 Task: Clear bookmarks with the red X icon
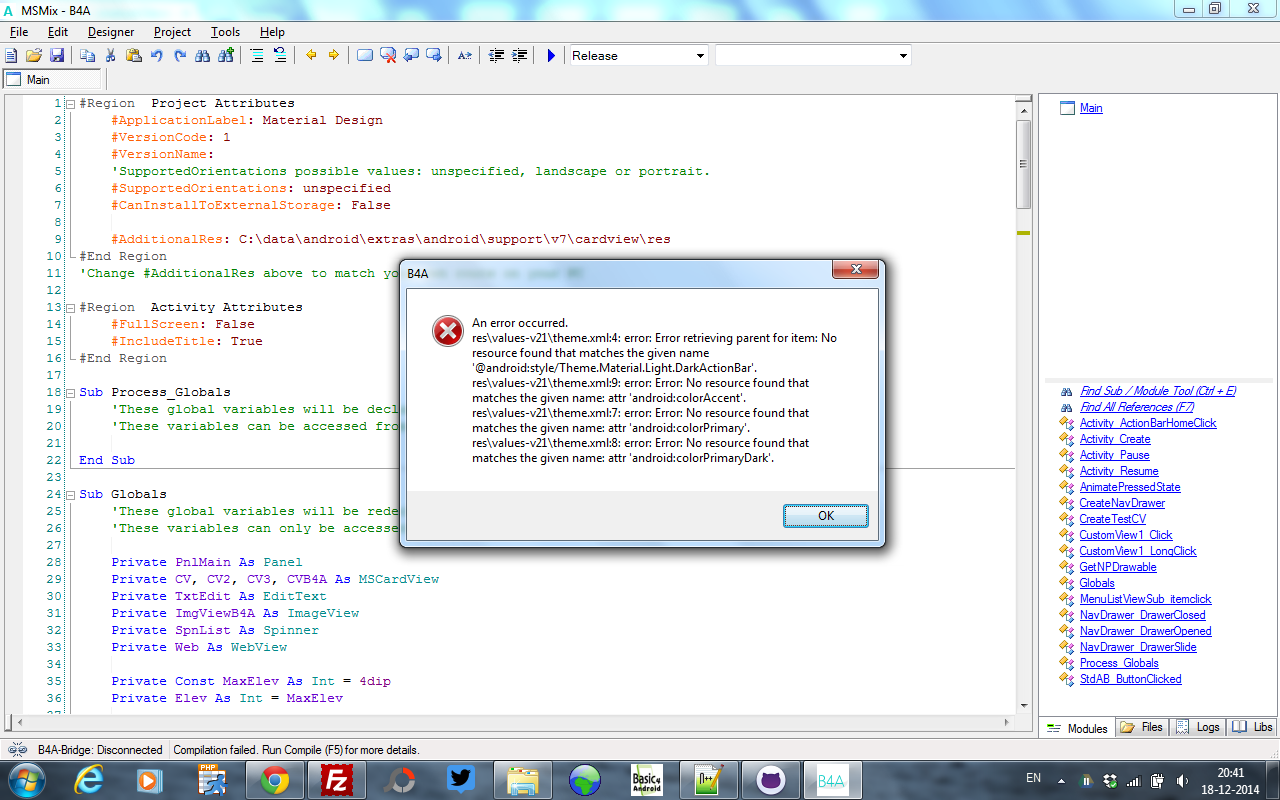[388, 56]
